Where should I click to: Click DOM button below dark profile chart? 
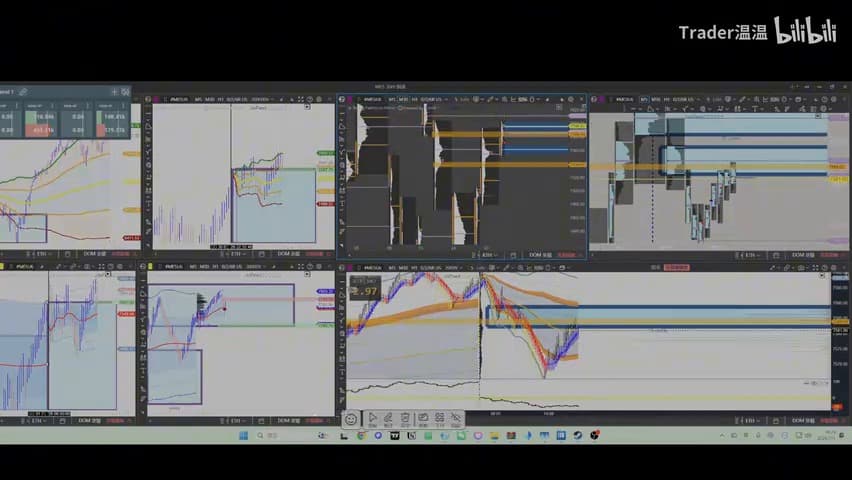tap(540, 254)
